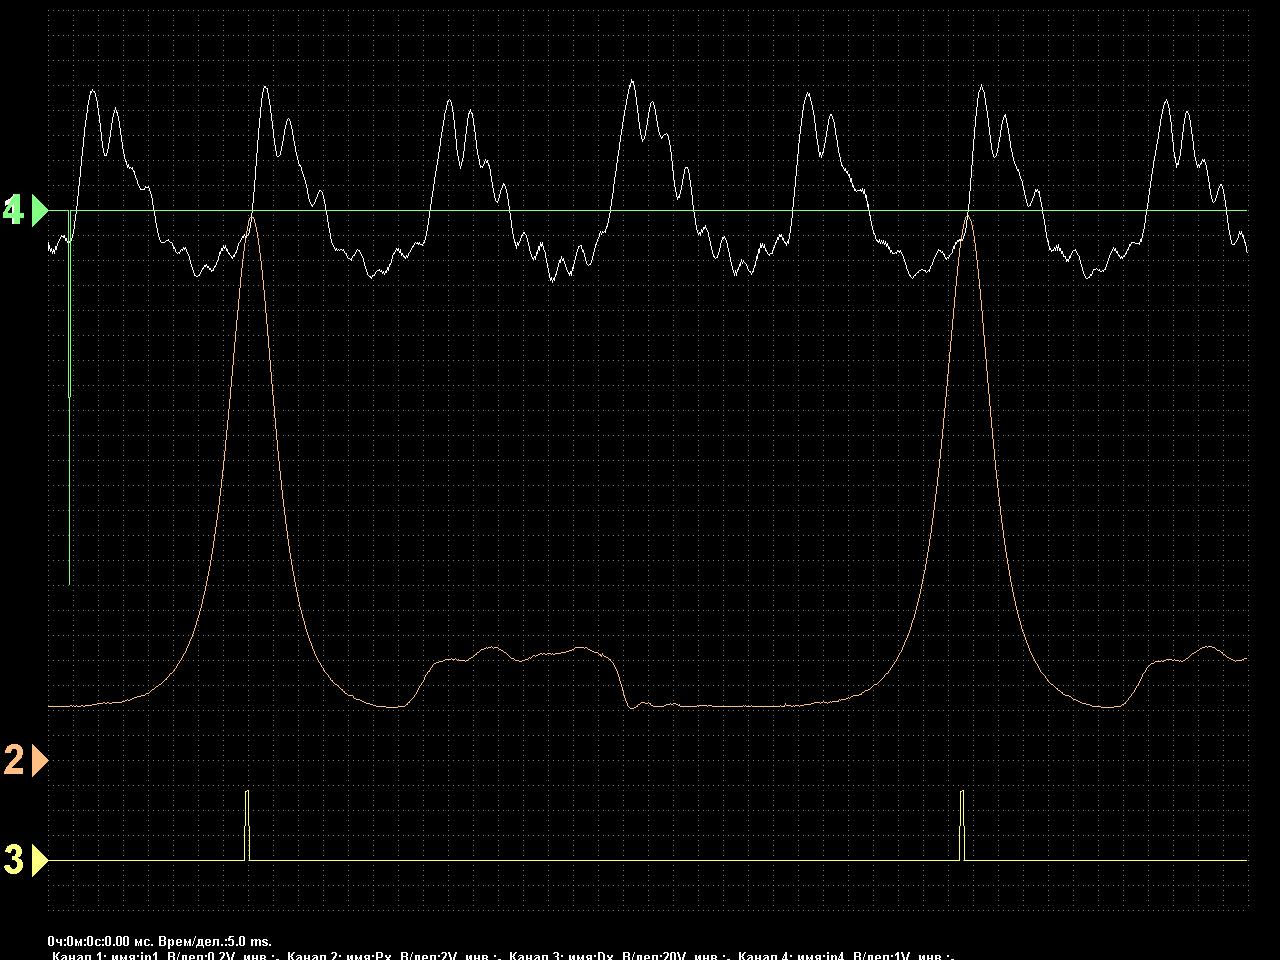
Task: Select the orange channel 2 marker arrow
Action: [x=40, y=761]
